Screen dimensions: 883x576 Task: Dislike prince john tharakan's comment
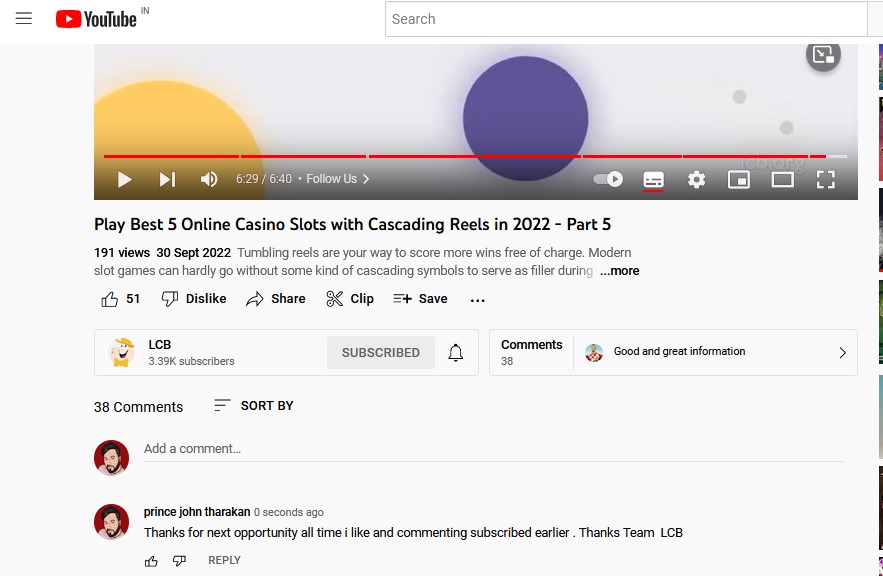coord(179,561)
